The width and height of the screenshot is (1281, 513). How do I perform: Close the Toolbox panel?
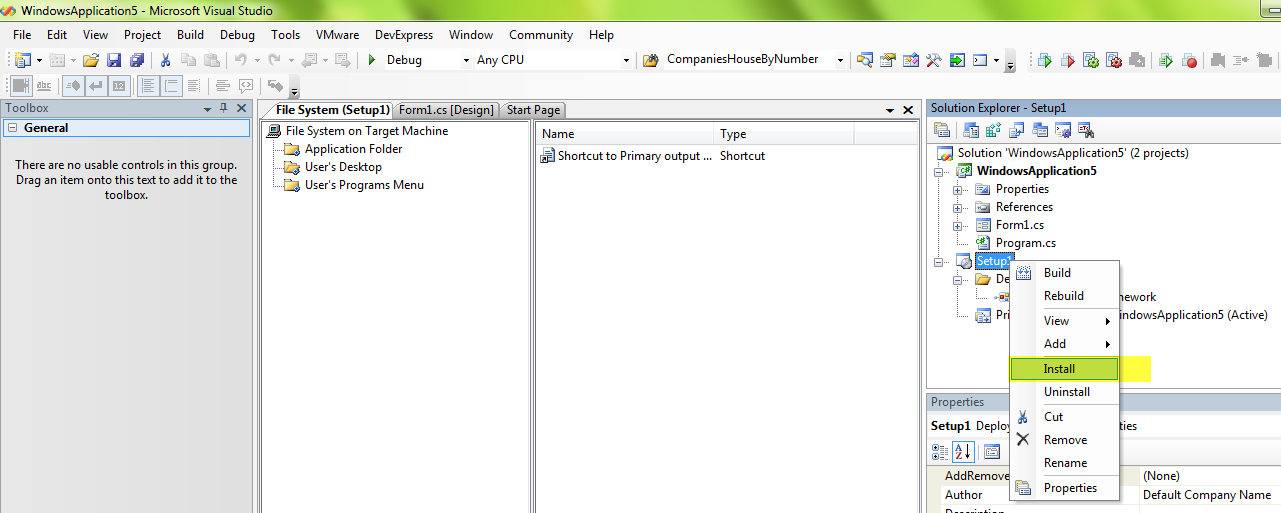[x=241, y=108]
